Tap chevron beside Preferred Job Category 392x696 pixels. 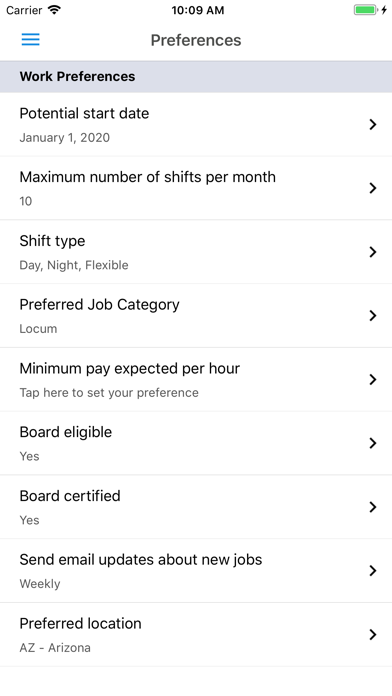(373, 316)
